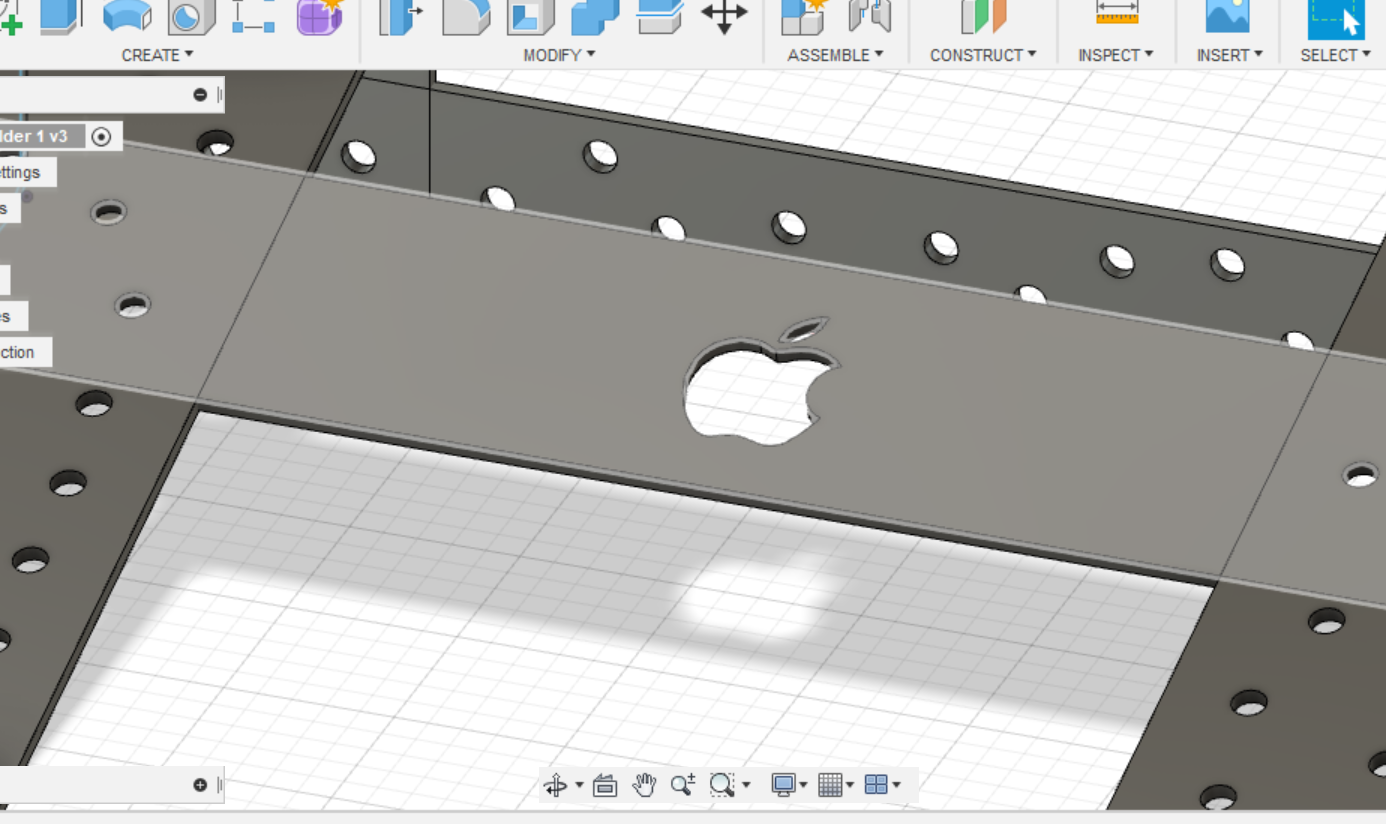Activate the Pan hand tool
Screen dimensions: 1386x824
[644, 785]
